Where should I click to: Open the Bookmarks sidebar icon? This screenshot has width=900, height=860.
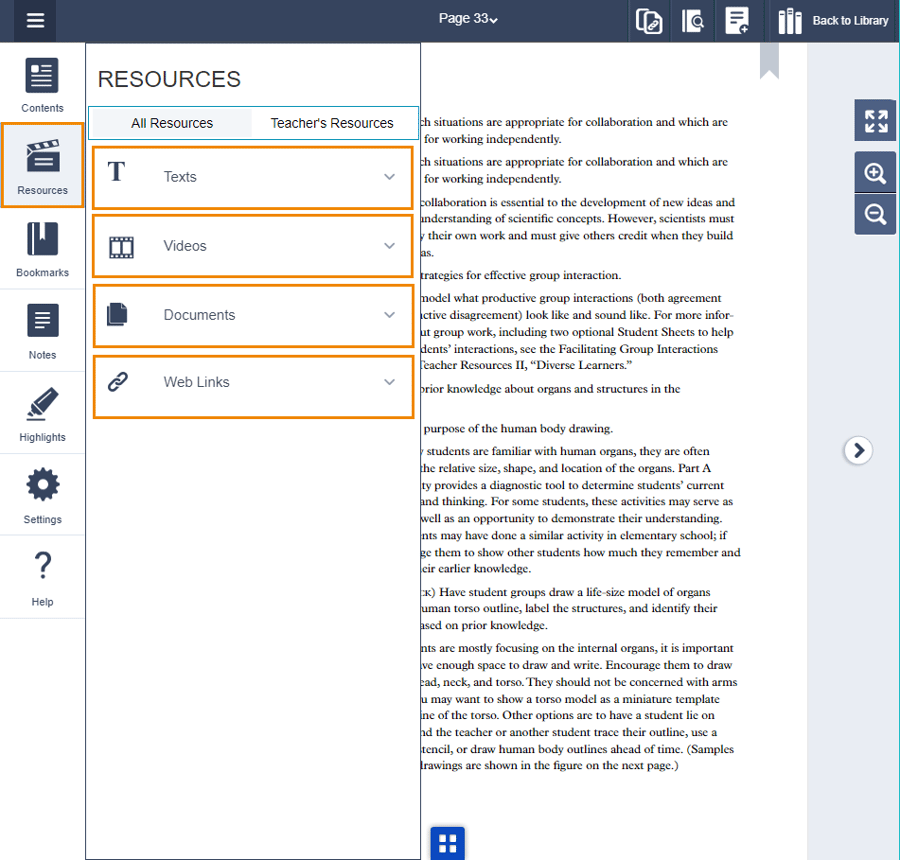(x=42, y=248)
